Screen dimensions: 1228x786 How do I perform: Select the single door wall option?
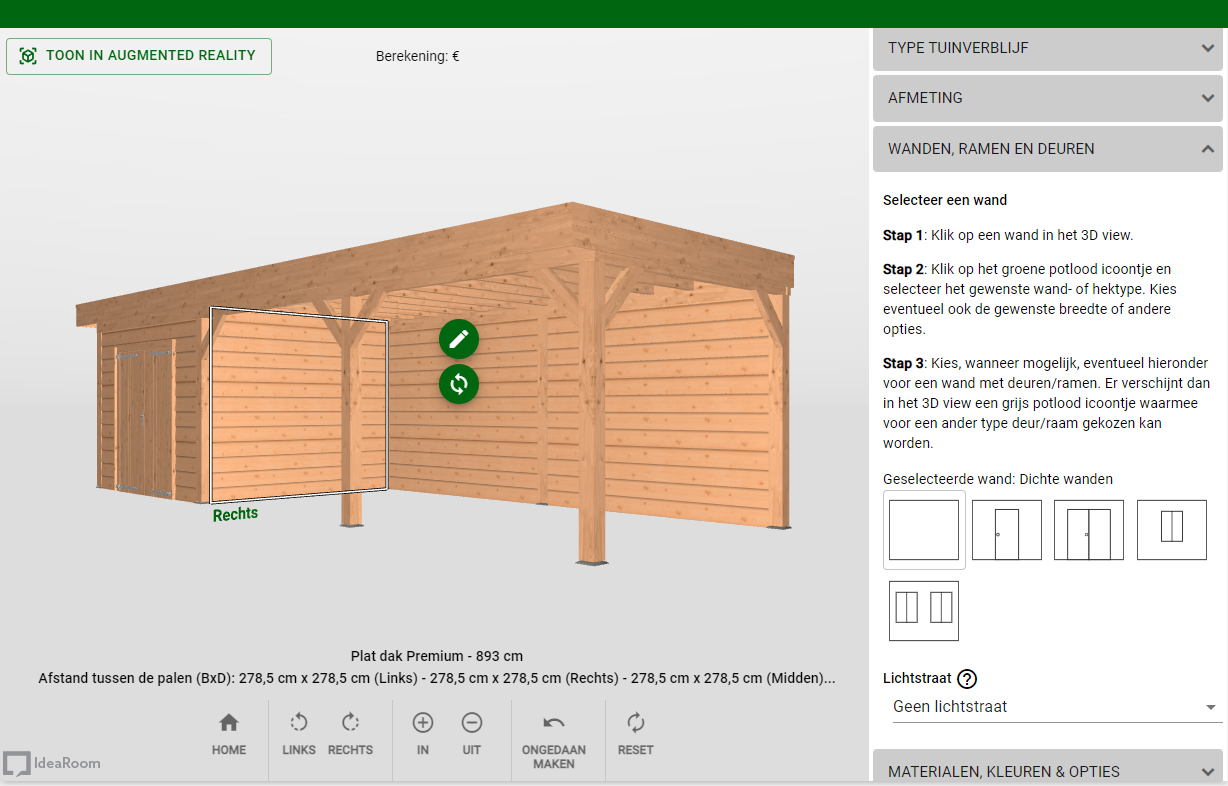coord(1007,530)
